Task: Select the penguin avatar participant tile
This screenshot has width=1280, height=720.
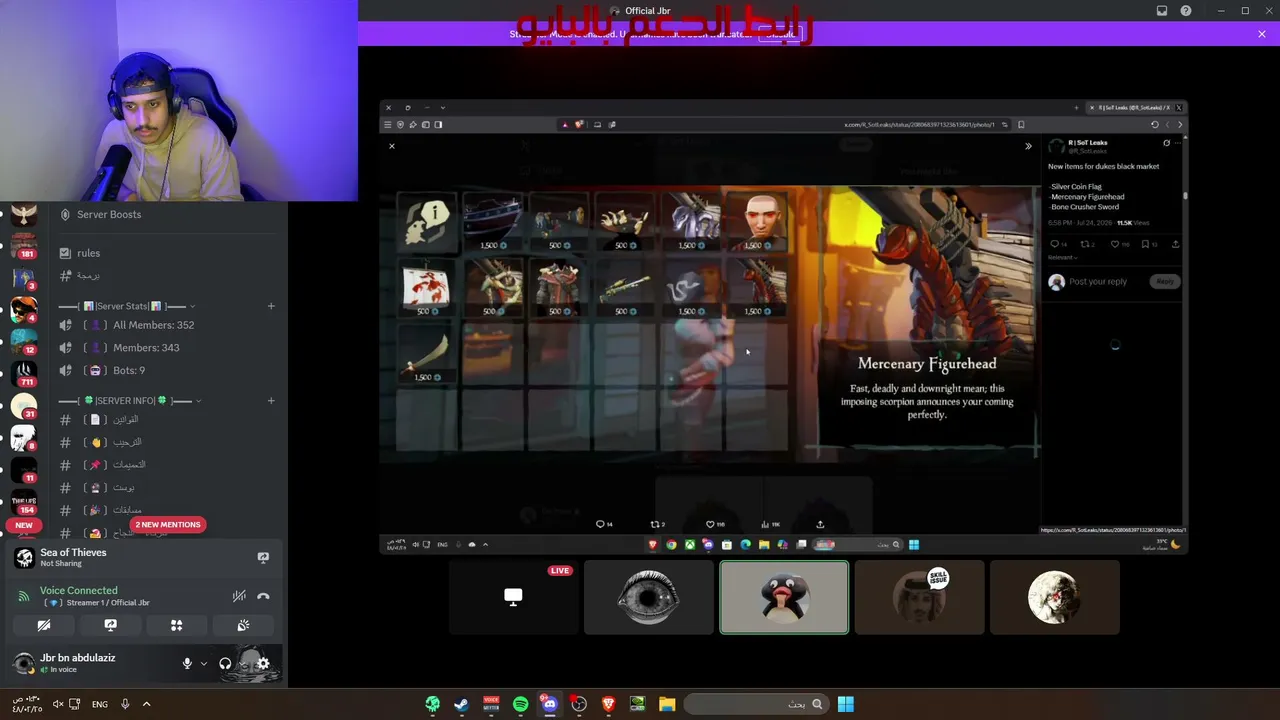Action: tap(784, 597)
